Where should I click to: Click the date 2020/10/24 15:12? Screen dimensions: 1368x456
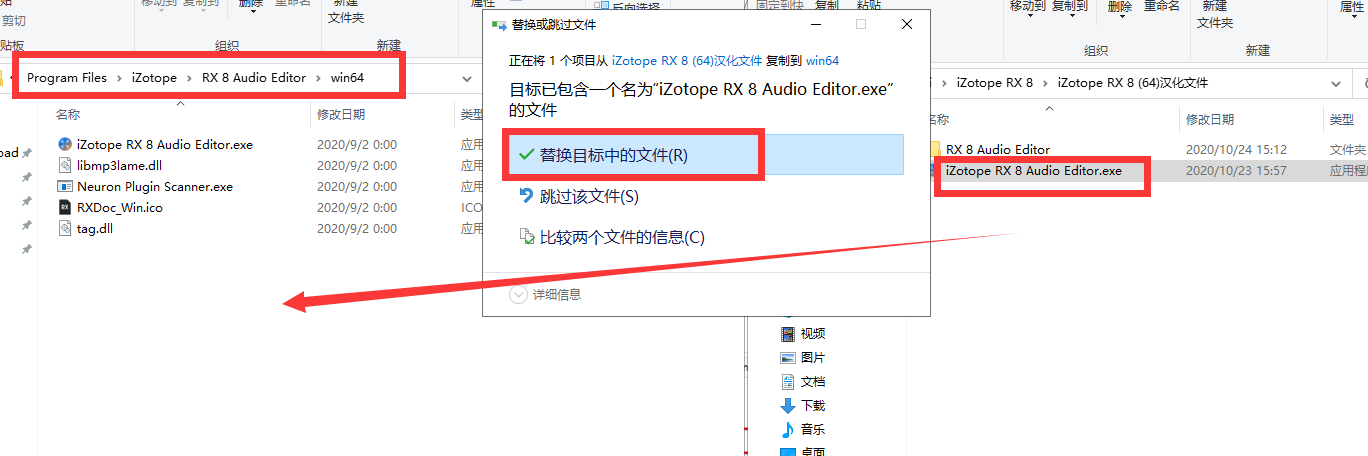(x=1236, y=149)
